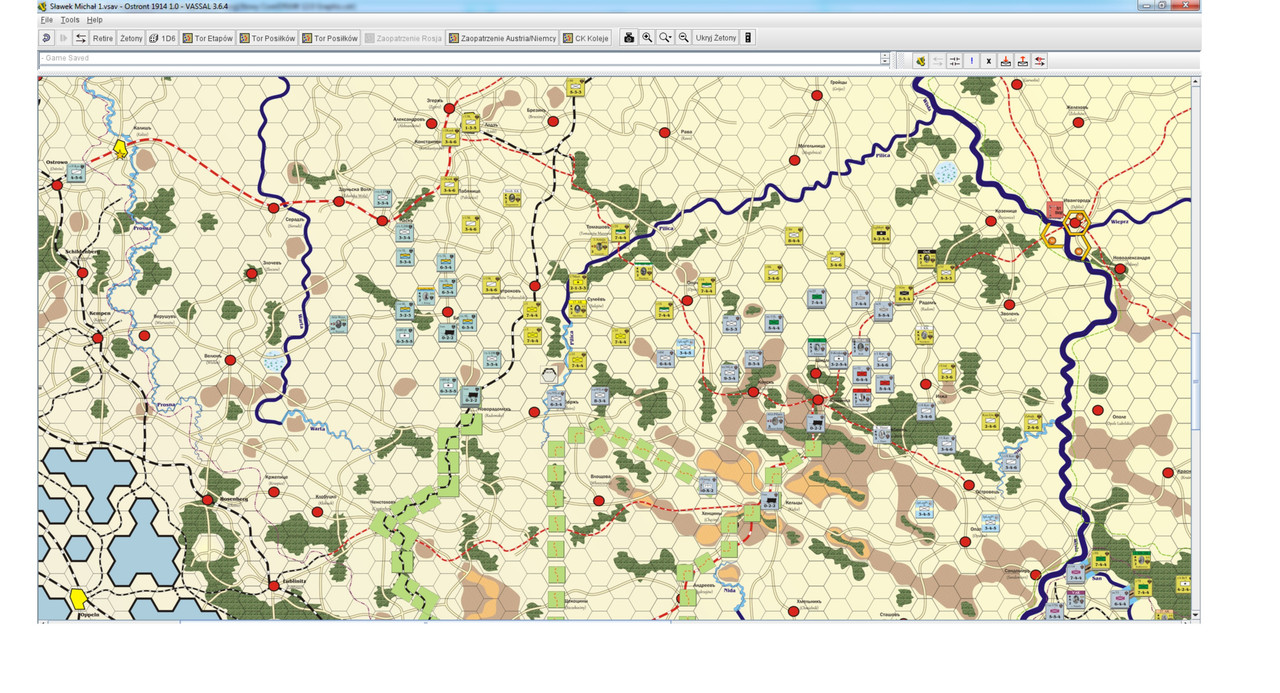This screenshot has width=1280, height=693.
Task: Click the Wieprz river label
Action: pyautogui.click(x=1118, y=222)
